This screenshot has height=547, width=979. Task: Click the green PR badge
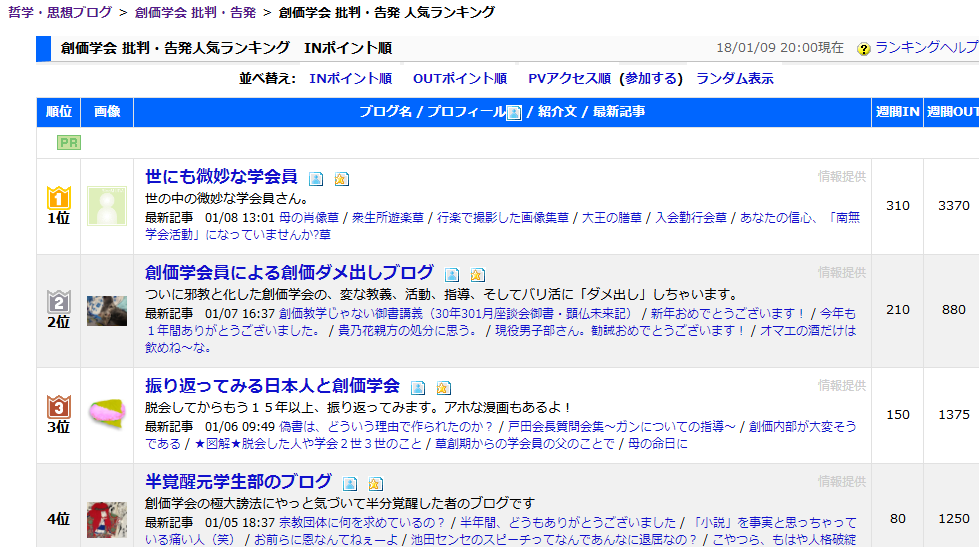click(x=69, y=142)
